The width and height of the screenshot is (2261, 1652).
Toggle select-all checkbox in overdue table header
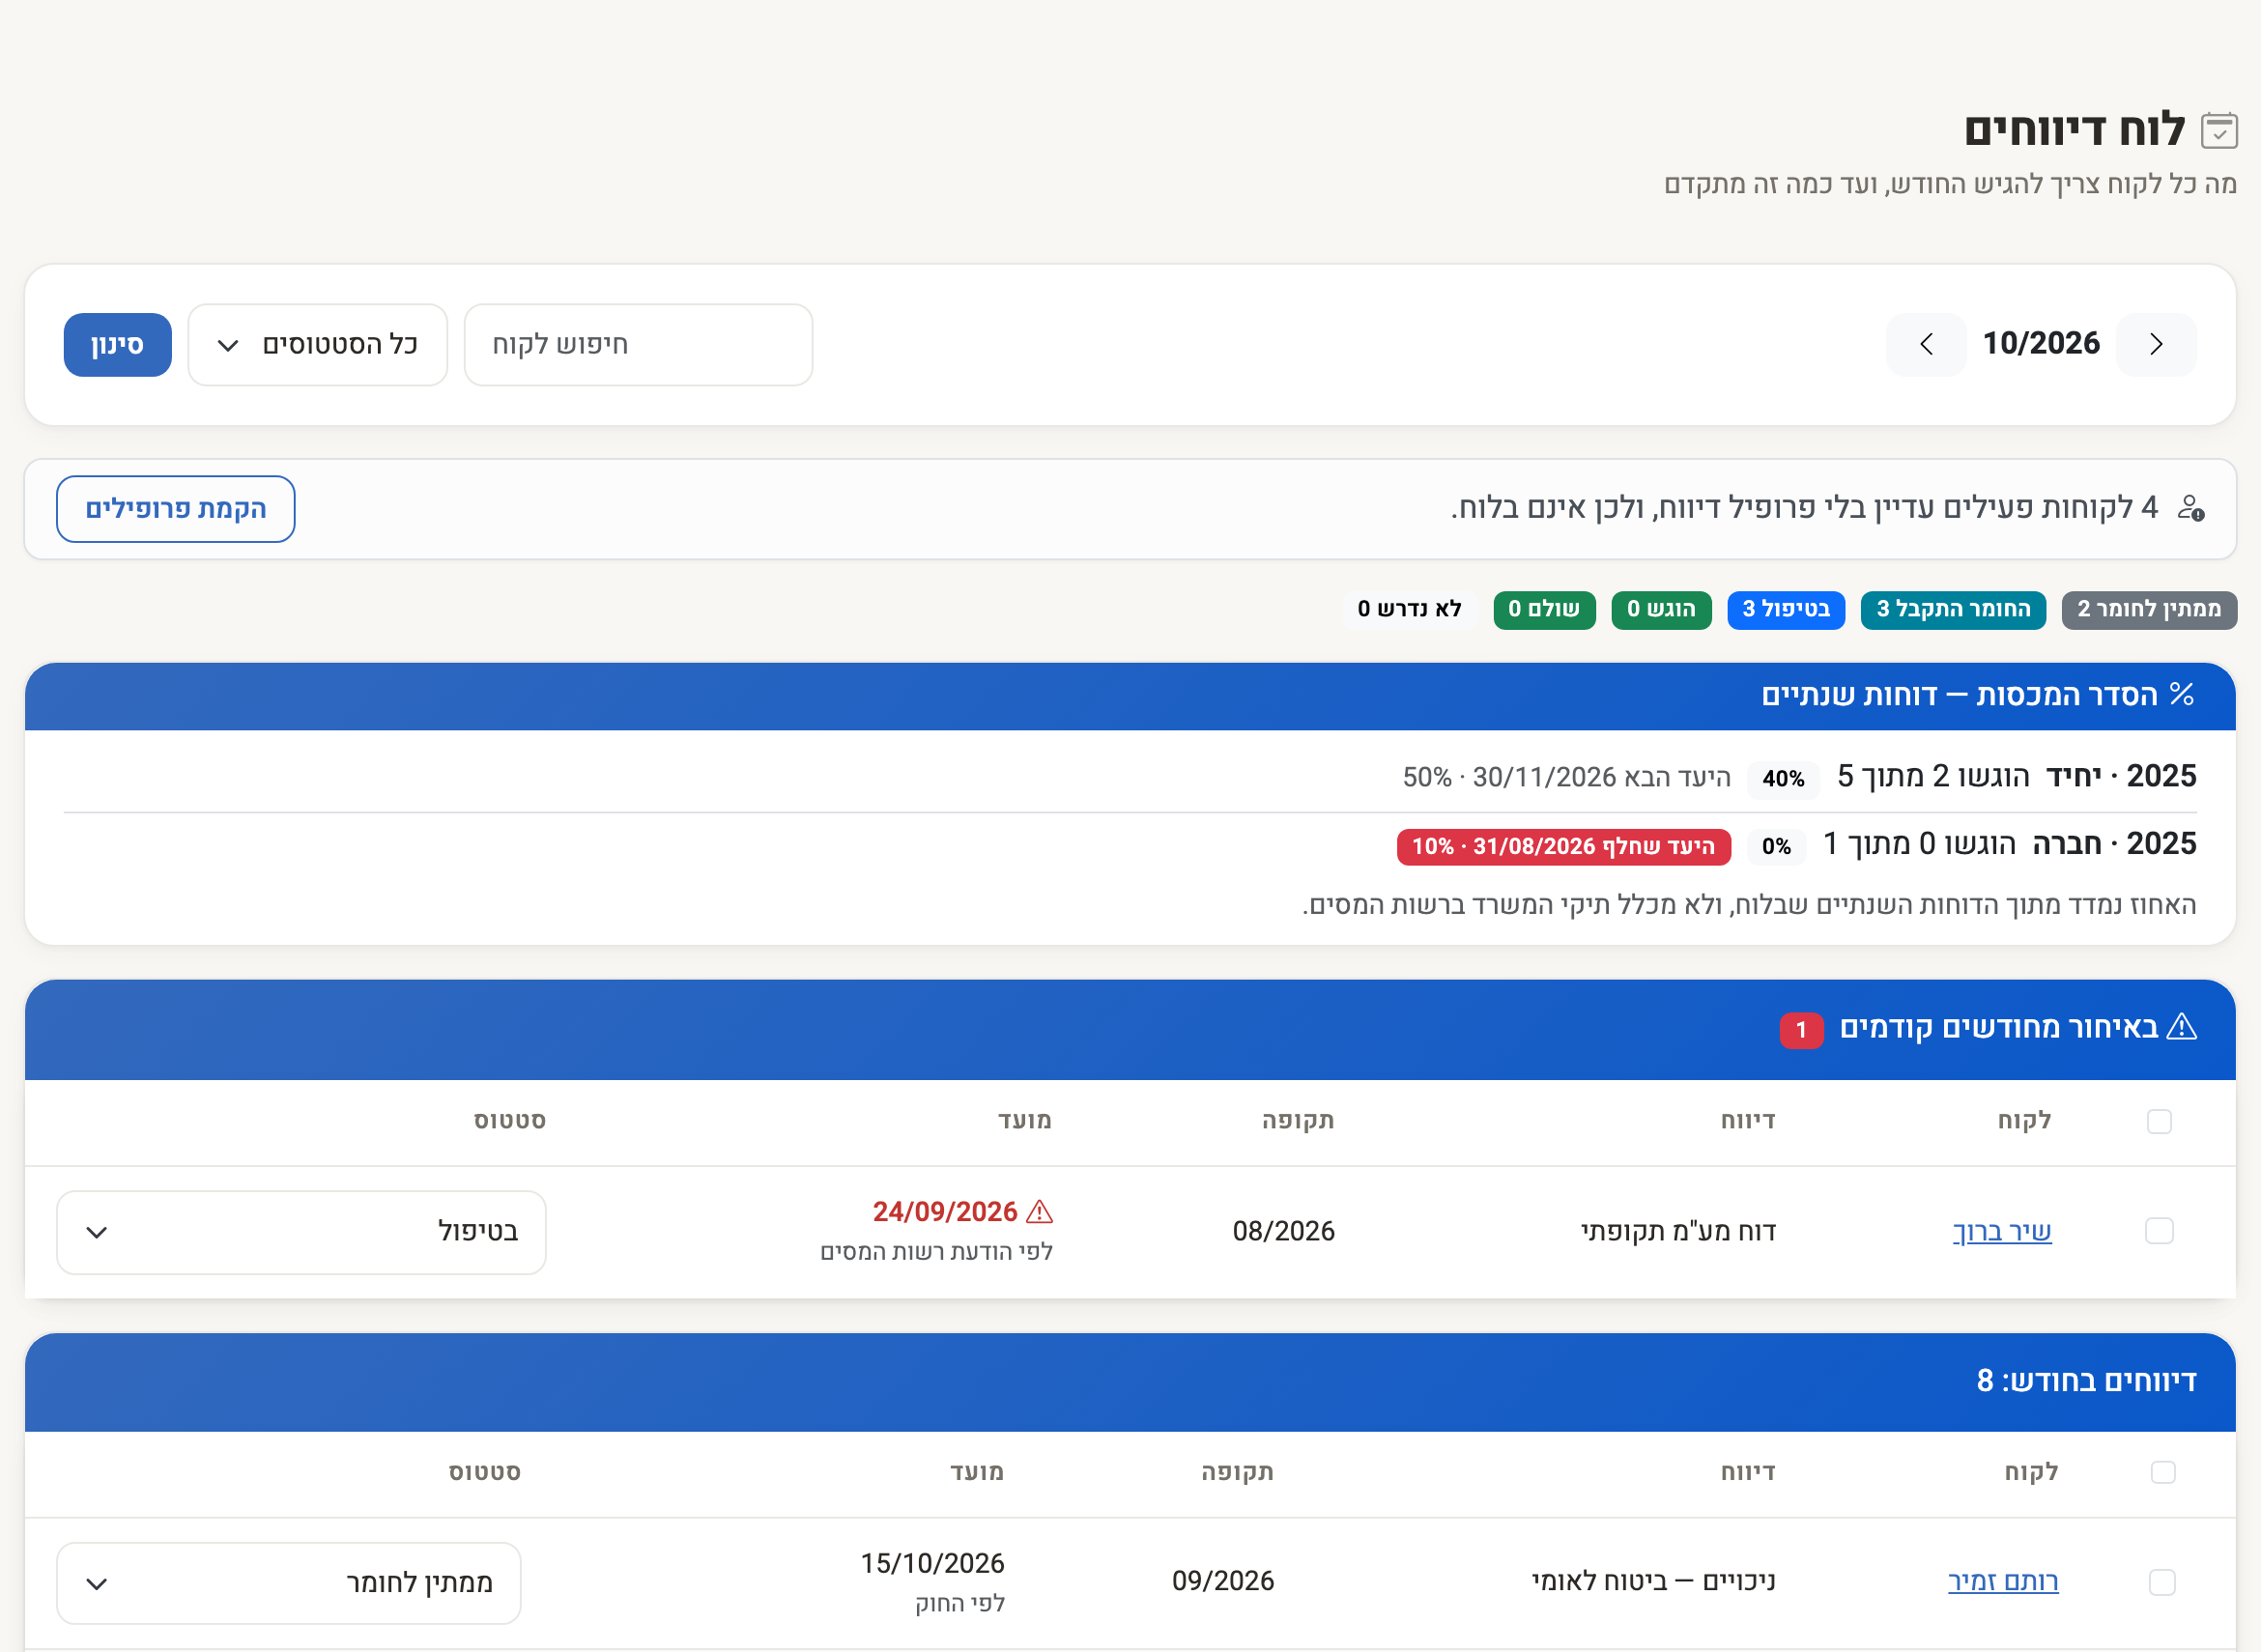[x=2159, y=1121]
